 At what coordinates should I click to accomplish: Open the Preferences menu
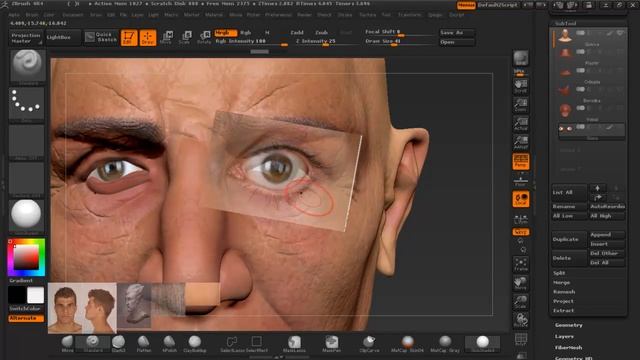(x=279, y=15)
